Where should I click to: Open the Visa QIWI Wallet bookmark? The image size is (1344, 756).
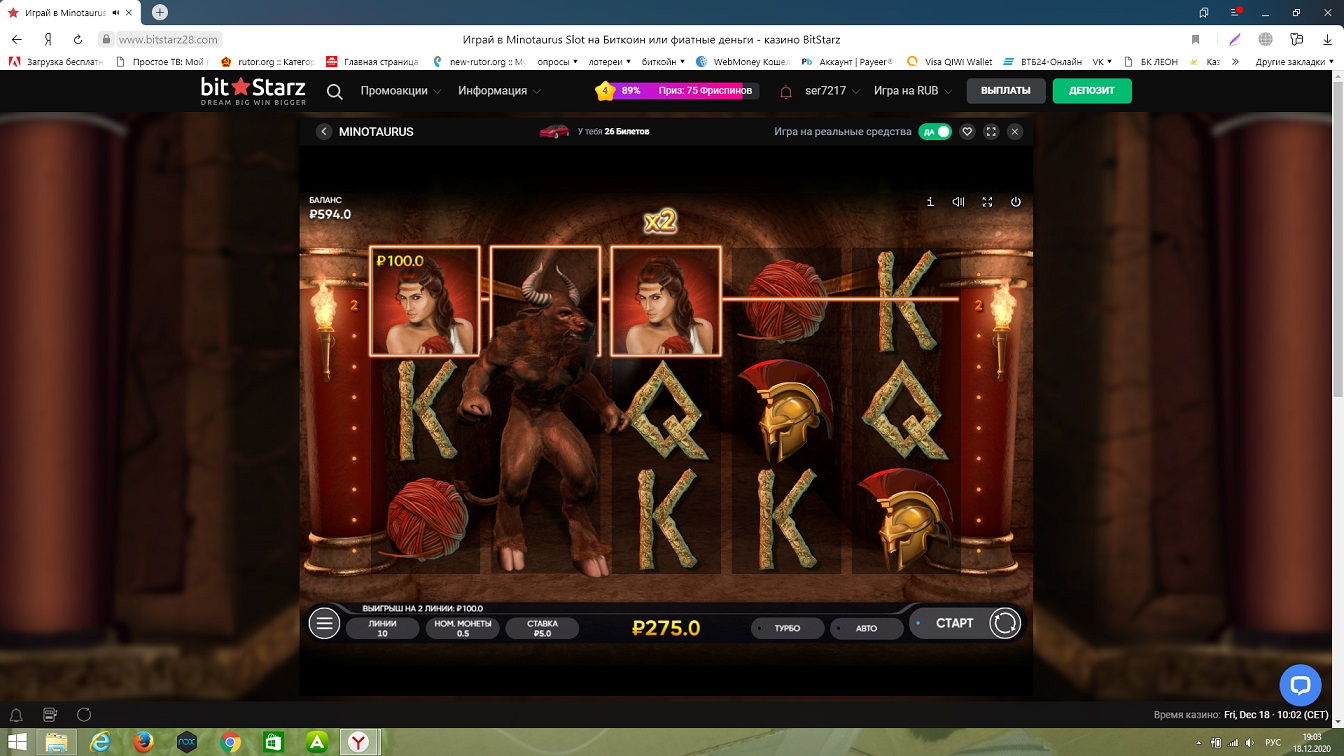[949, 61]
